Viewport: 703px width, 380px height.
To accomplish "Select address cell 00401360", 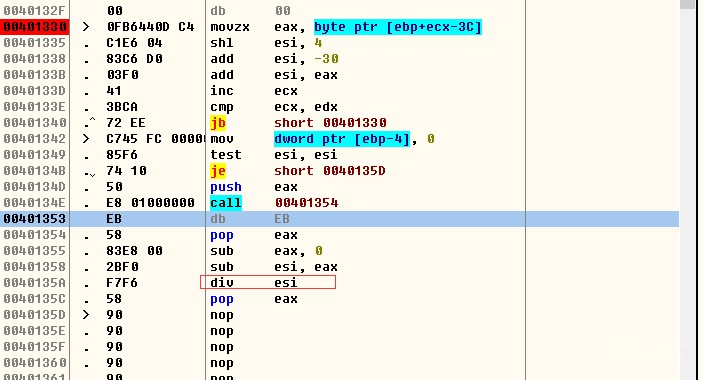I will click(x=35, y=363).
